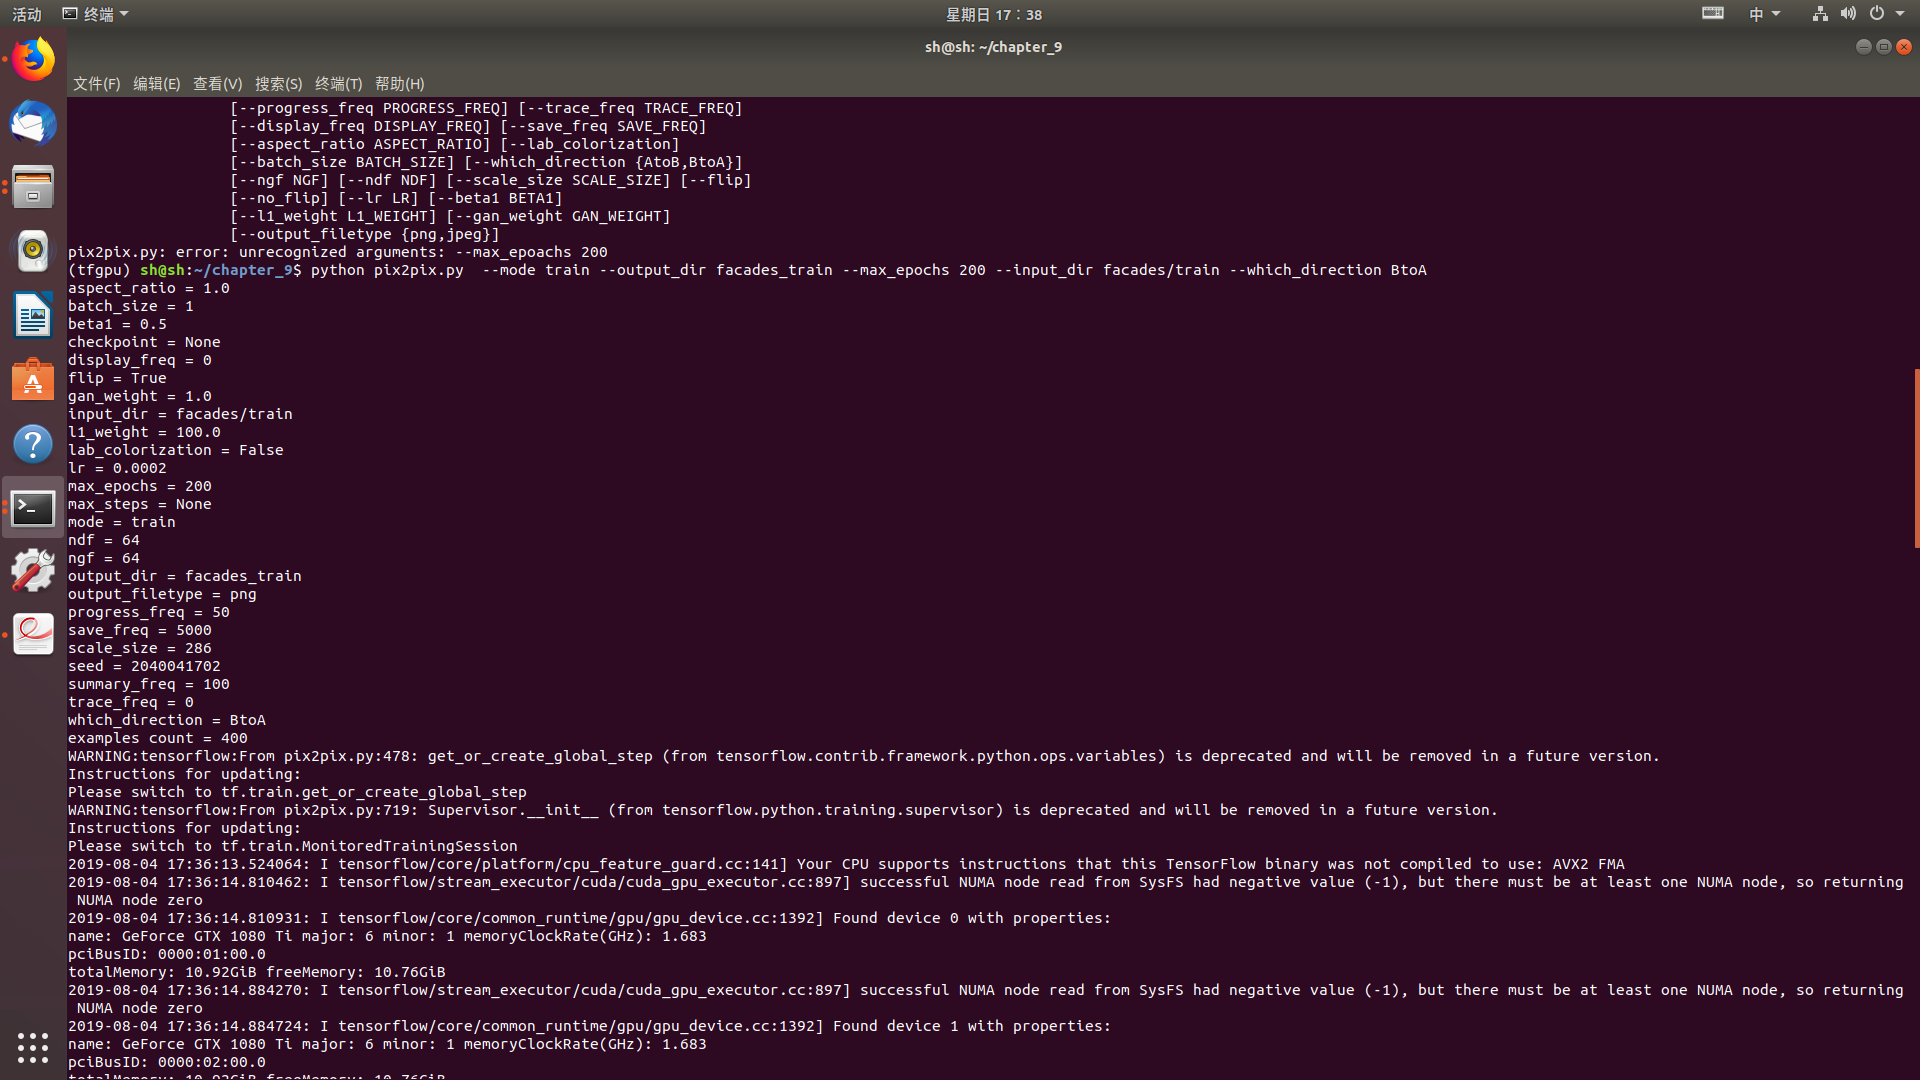The width and height of the screenshot is (1920, 1080).
Task: Click the Help application icon in dock
Action: point(33,444)
